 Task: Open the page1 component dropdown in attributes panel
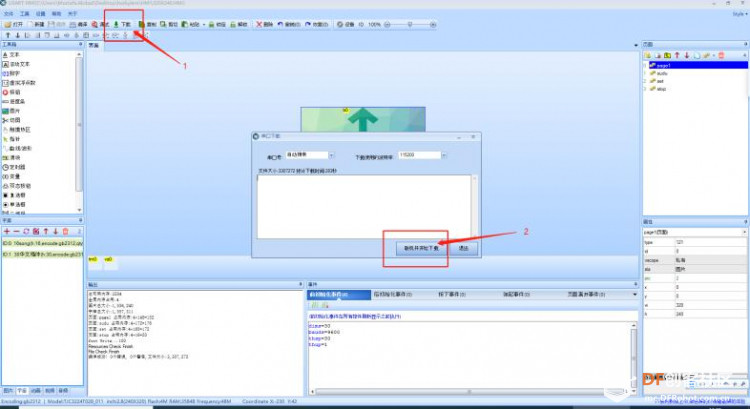point(744,232)
